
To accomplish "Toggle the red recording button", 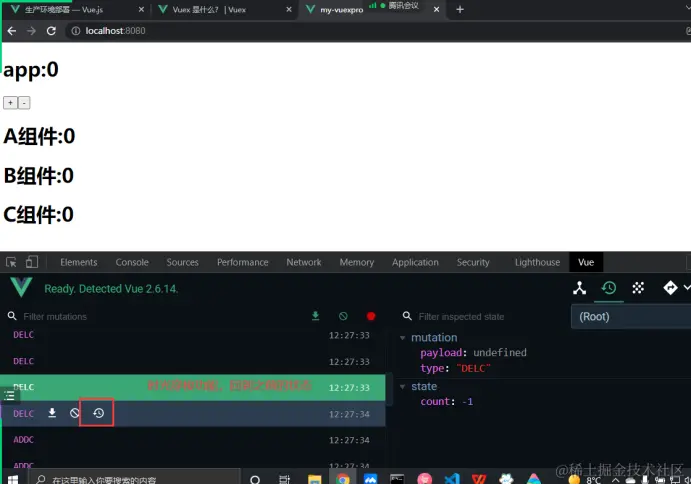I will point(371,316).
